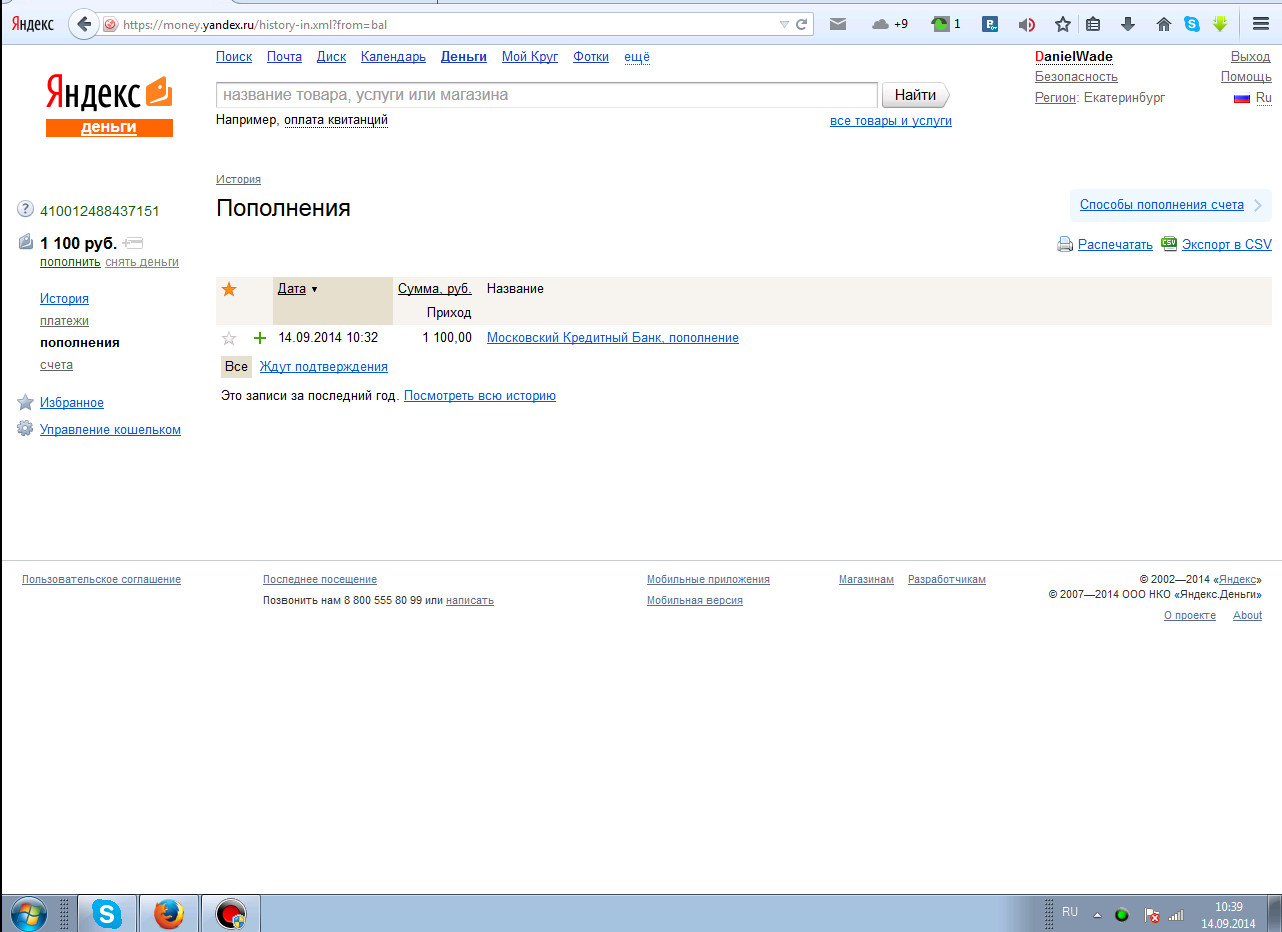Open Мой Круг in the Yandex services bar
The image size is (1282, 932).
coord(530,57)
